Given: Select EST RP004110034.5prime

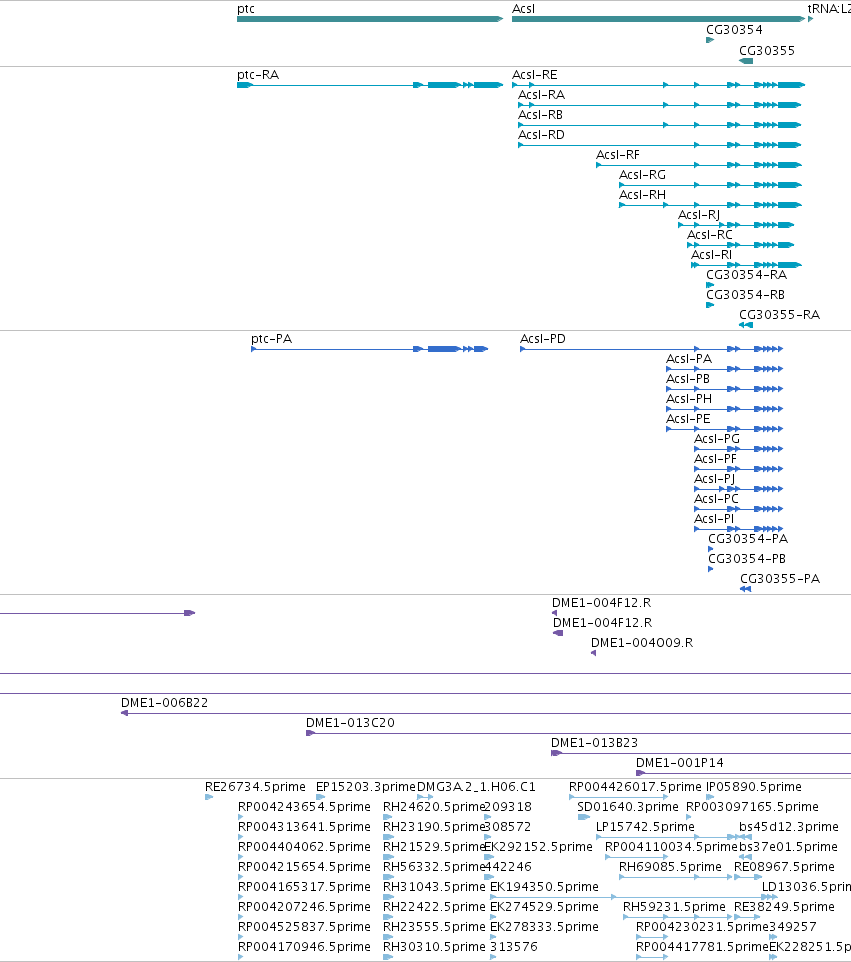Looking at the screenshot, I should pyautogui.click(x=671, y=847).
